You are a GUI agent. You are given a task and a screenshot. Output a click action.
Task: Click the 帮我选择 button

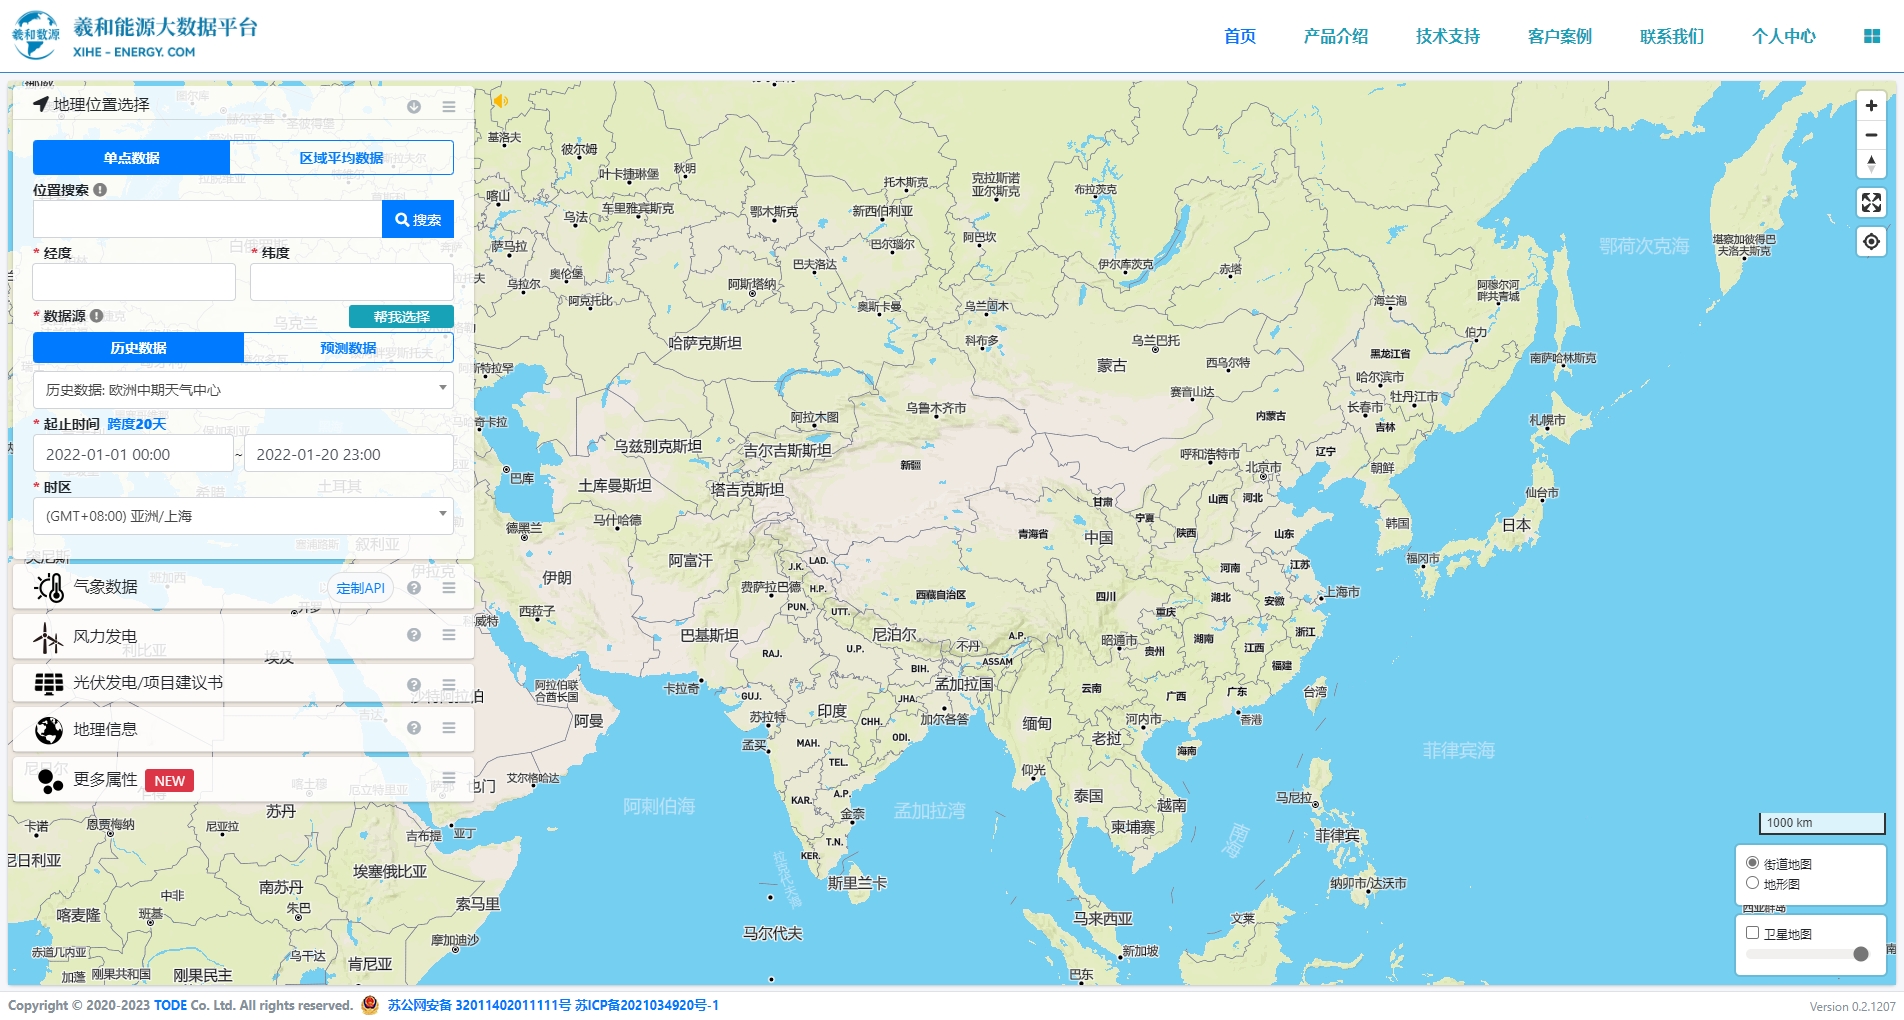(x=401, y=317)
